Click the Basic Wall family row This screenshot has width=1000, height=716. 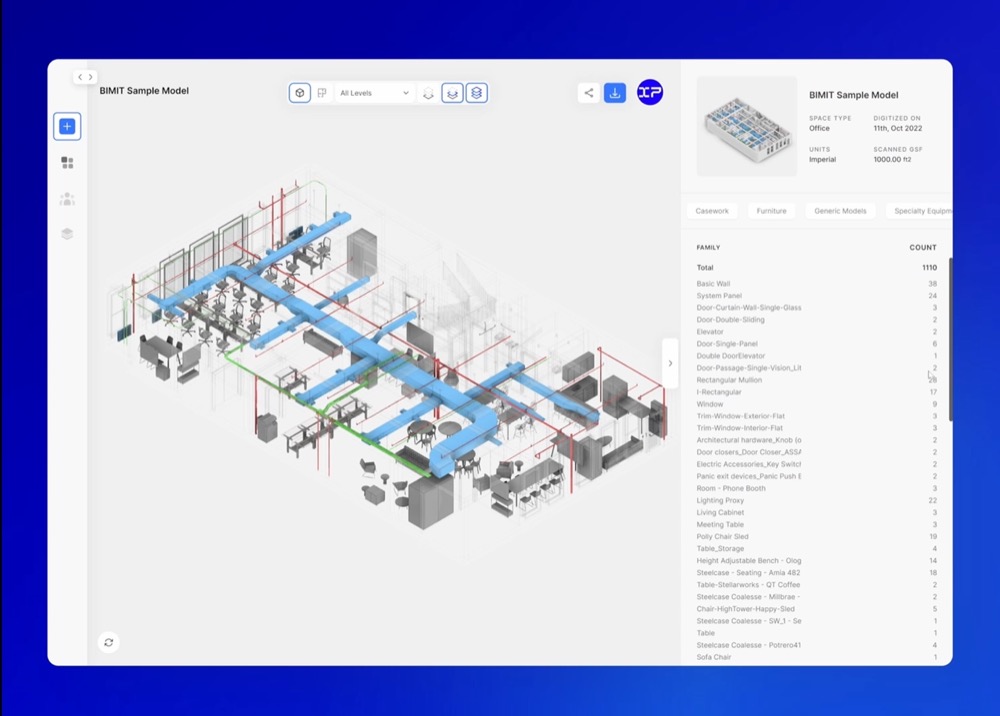pos(816,284)
